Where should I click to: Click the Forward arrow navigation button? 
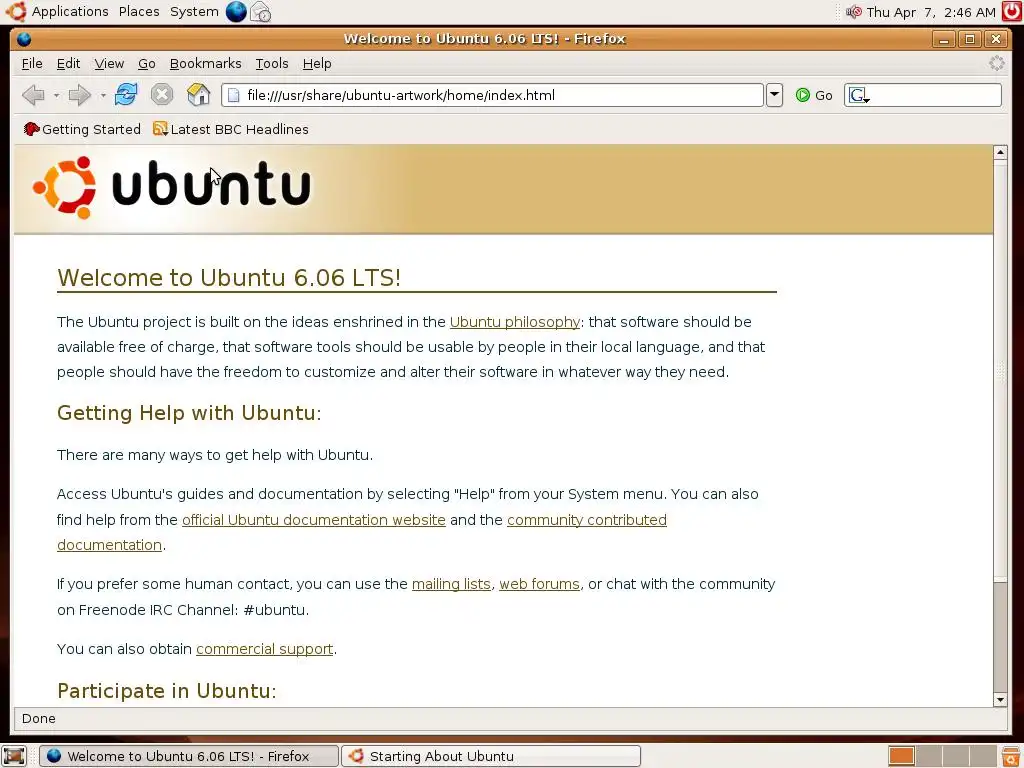click(x=79, y=95)
